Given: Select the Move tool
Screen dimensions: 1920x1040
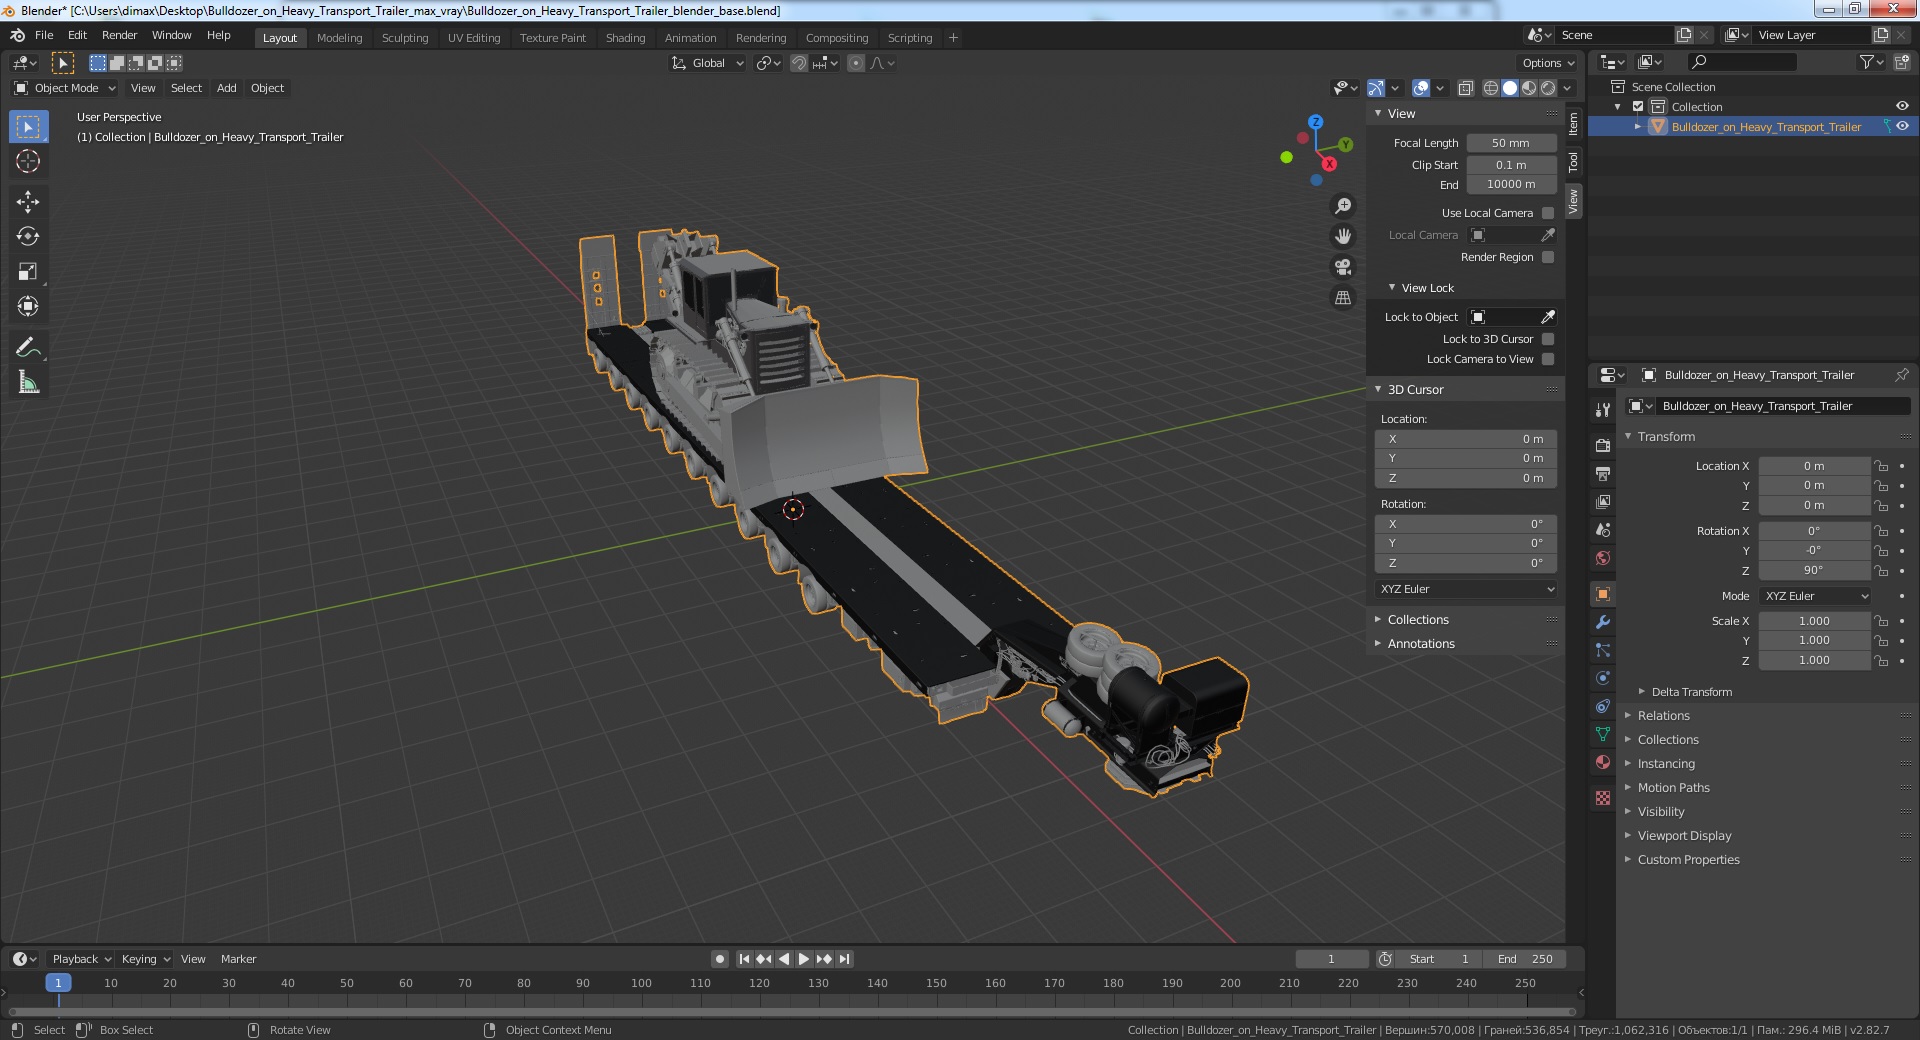Looking at the screenshot, I should coord(28,202).
